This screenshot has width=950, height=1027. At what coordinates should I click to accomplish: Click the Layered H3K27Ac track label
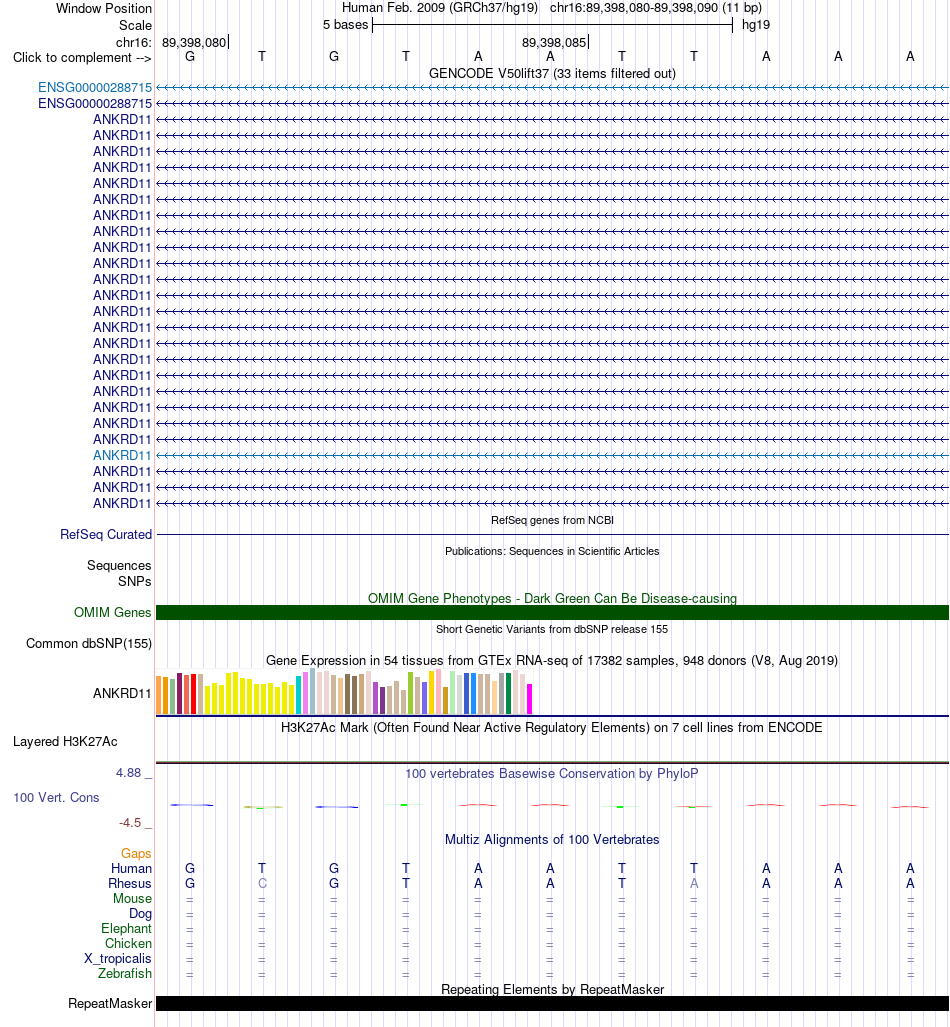(x=65, y=741)
